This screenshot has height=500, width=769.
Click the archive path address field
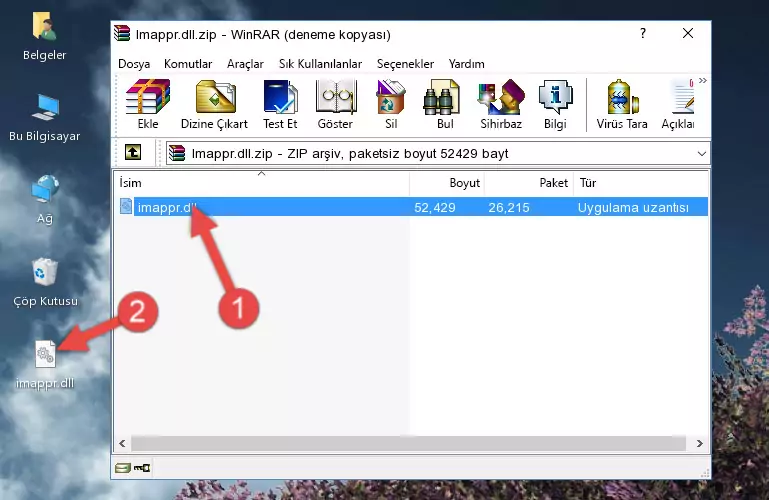tap(437, 153)
